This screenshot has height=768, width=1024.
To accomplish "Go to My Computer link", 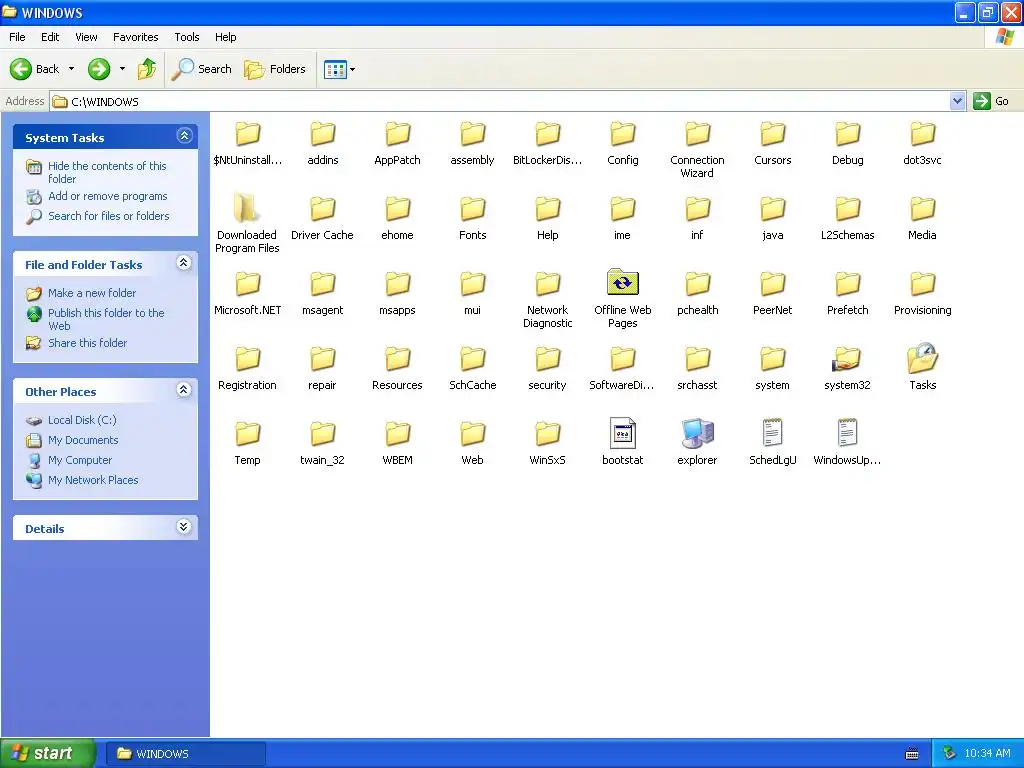I will pos(80,460).
